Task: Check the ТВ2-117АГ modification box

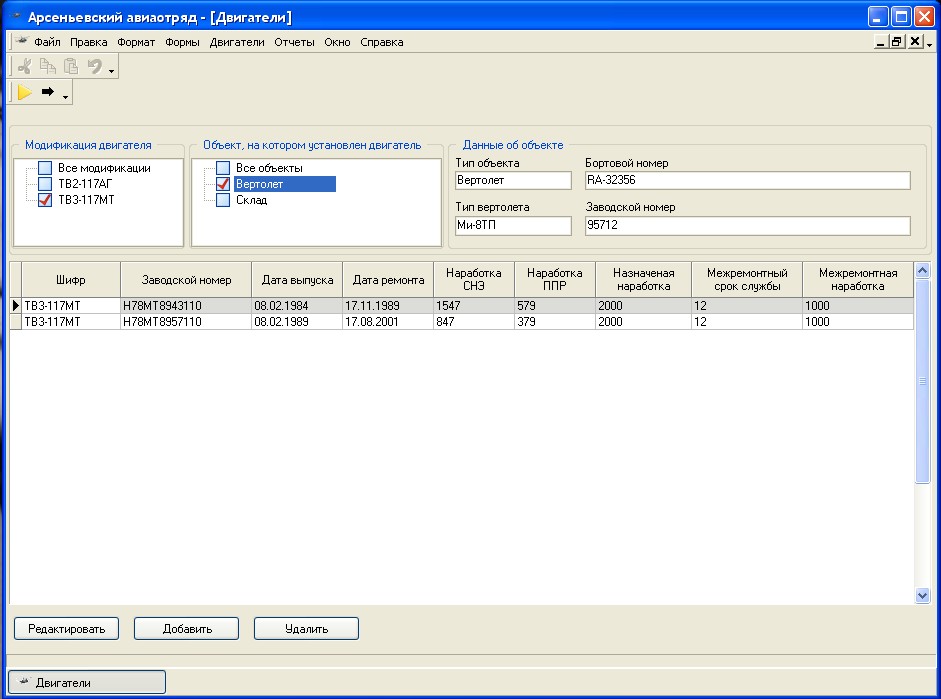Action: (45, 184)
